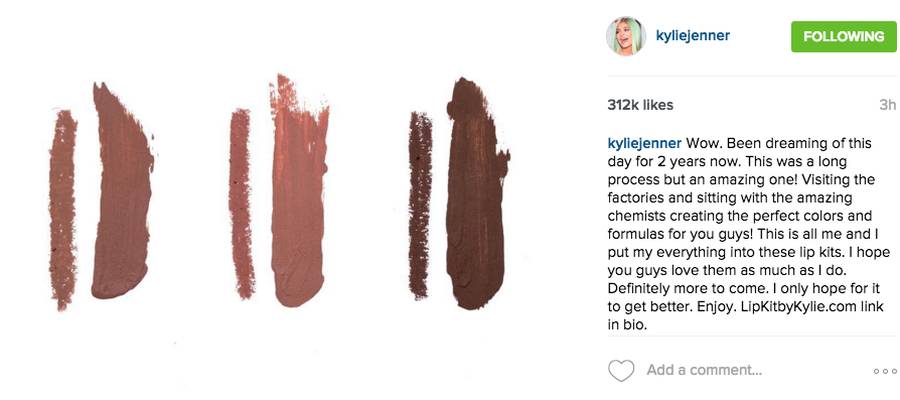This screenshot has width=900, height=400.
Task: Select the dark brown wide lipstick swatch
Action: click(x=476, y=195)
